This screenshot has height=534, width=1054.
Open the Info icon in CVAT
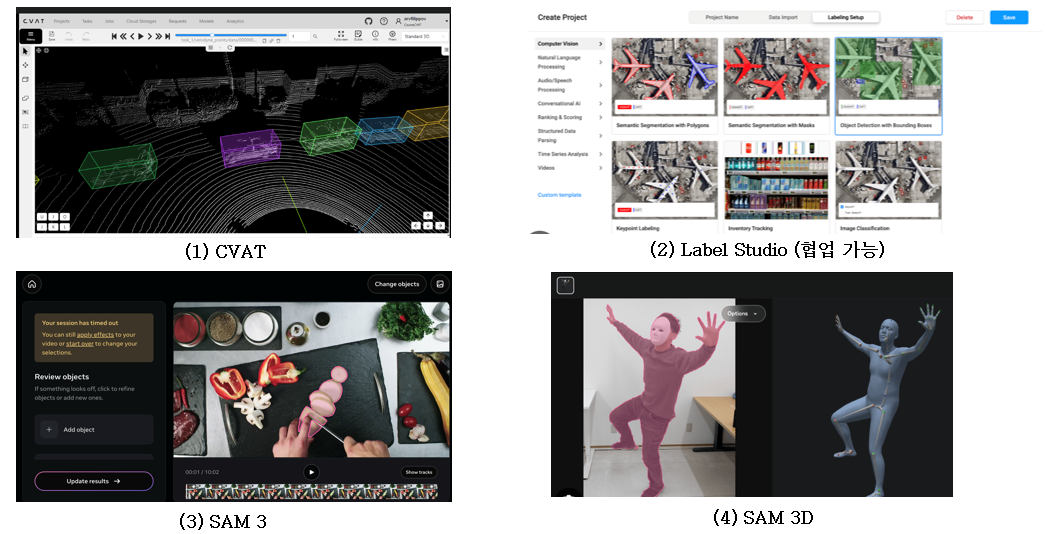(375, 36)
